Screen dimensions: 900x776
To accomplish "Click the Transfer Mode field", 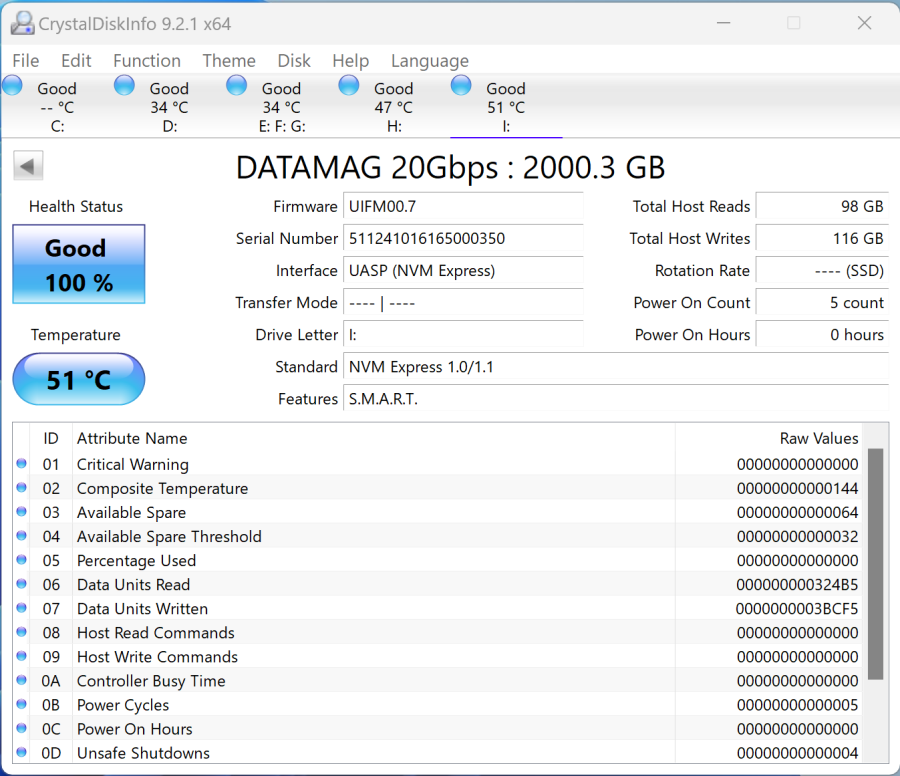I will tap(463, 302).
